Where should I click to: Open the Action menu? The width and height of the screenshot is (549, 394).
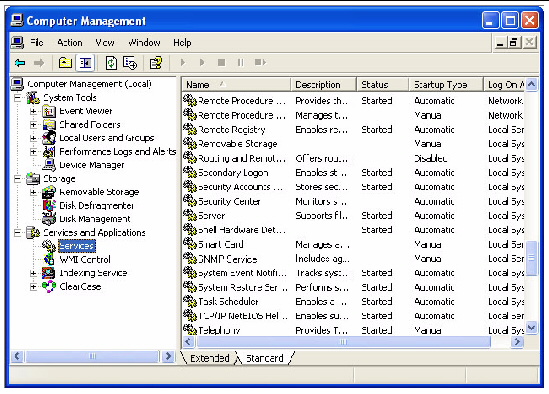70,43
